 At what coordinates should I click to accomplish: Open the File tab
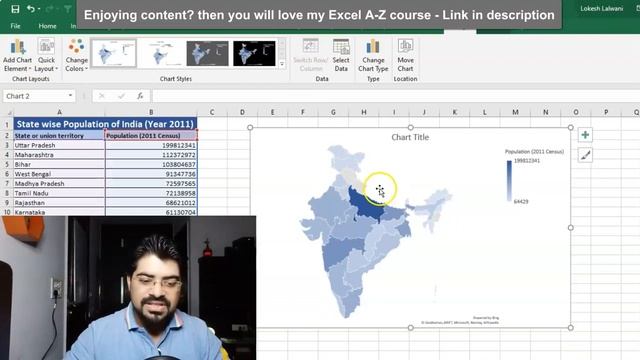pyautogui.click(x=16, y=26)
